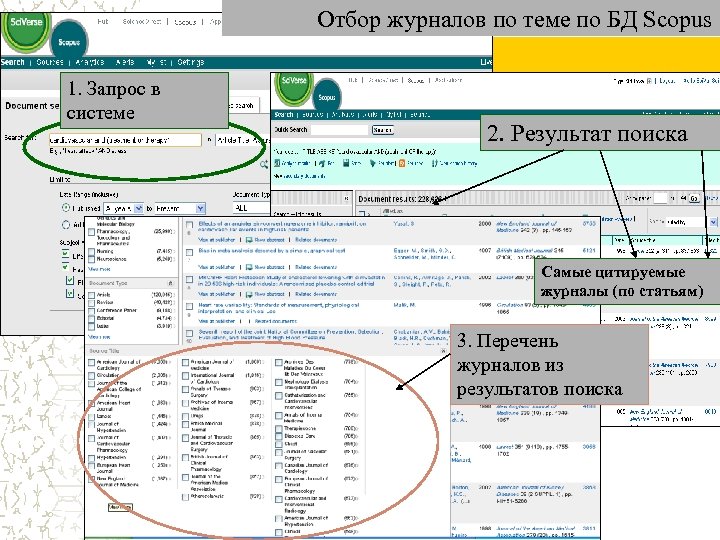Collapse the refine results side panel
This screenshot has width=720, height=540.
347,198
